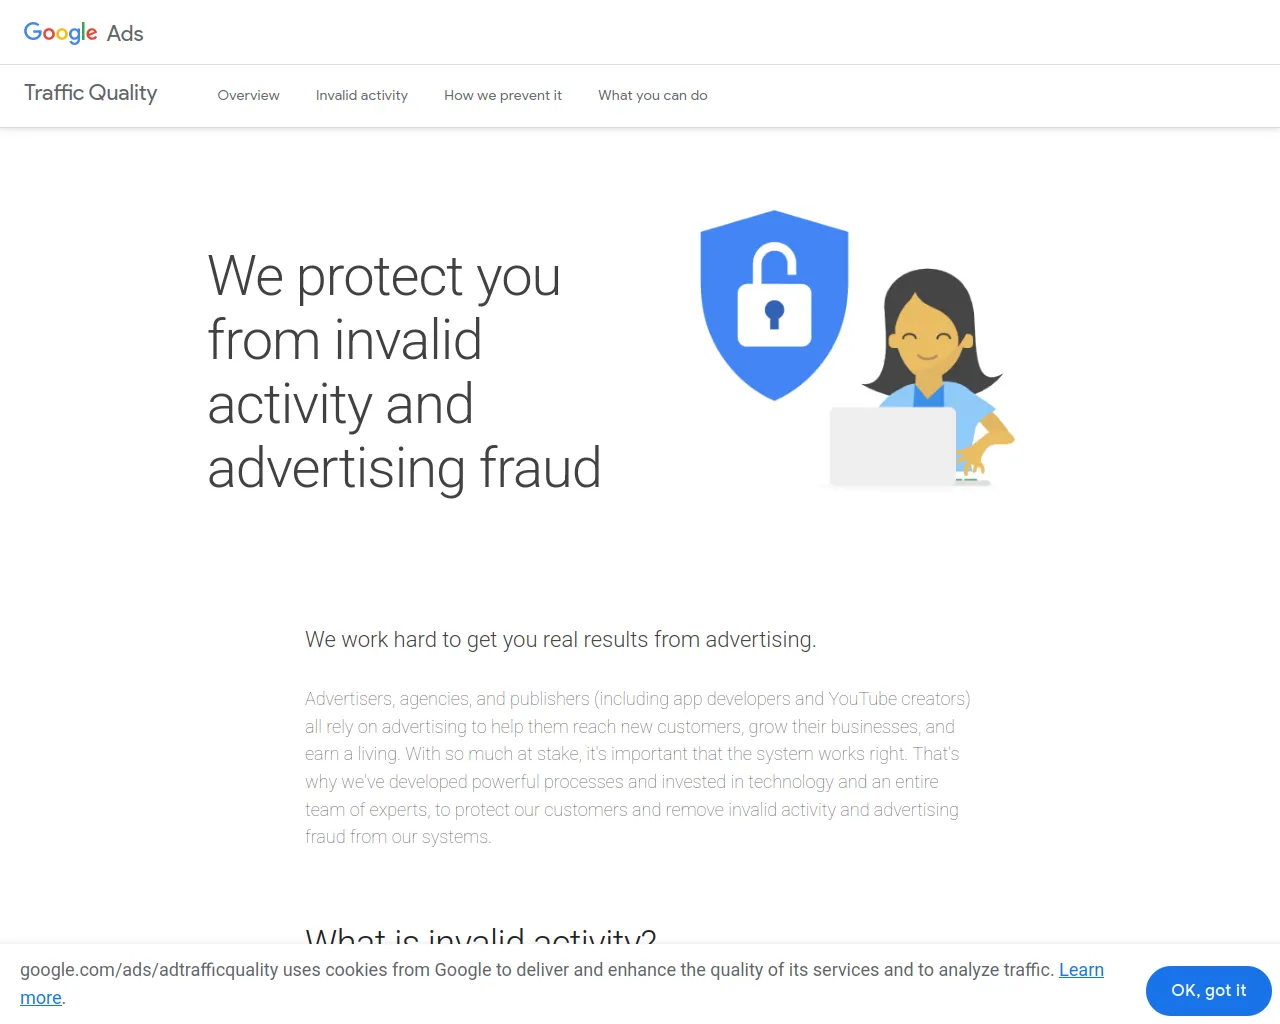Click the Advertisers, agencies, and publishers paragraph
This screenshot has width=1280, height=1024.
point(637,768)
